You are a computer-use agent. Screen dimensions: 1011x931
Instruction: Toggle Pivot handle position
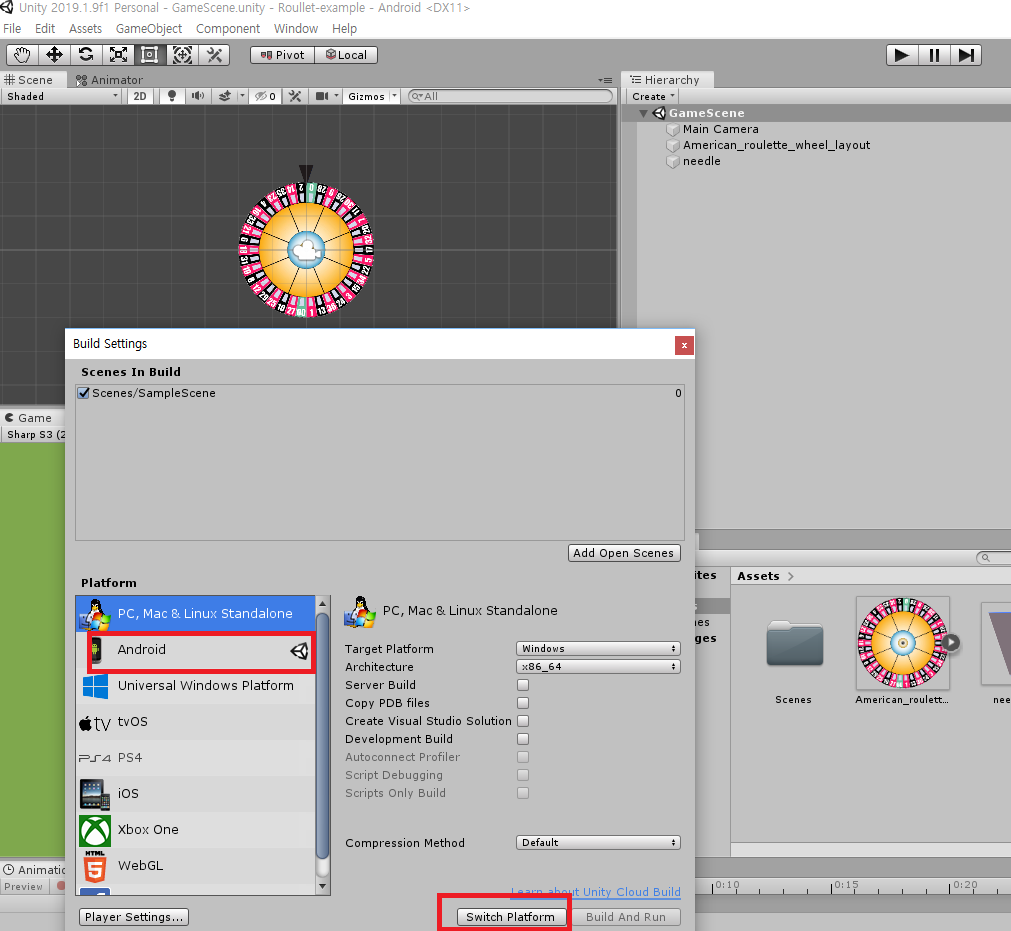[x=282, y=55]
